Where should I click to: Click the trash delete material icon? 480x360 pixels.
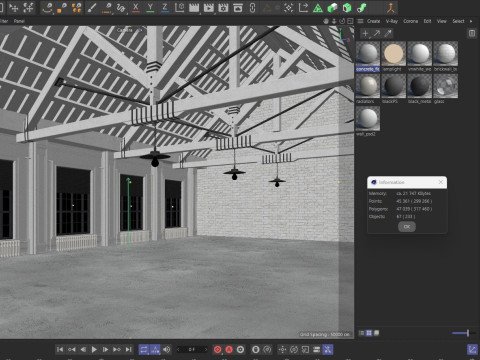click(472, 33)
